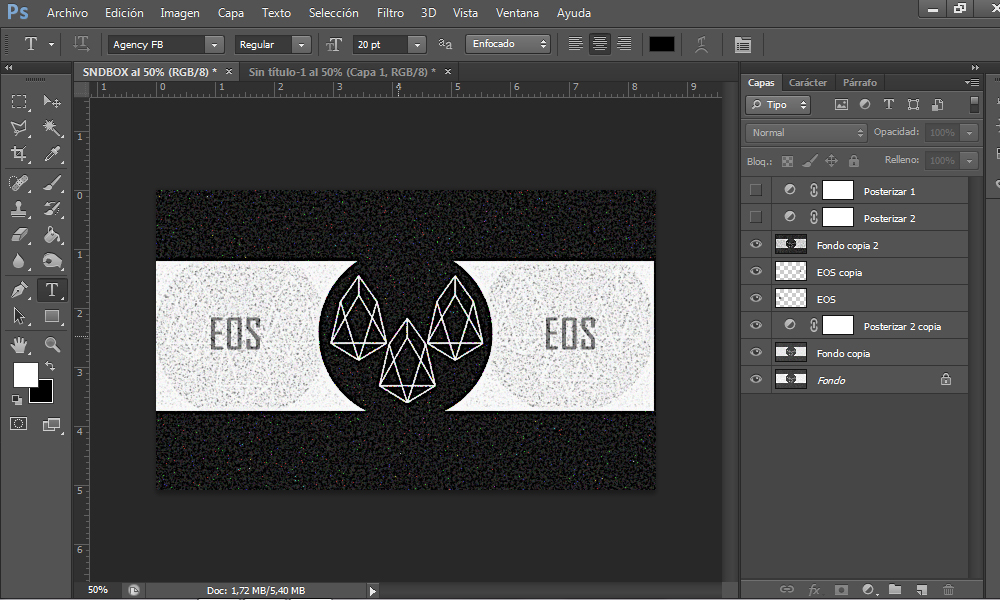Swap foreground and background colors

click(50, 367)
